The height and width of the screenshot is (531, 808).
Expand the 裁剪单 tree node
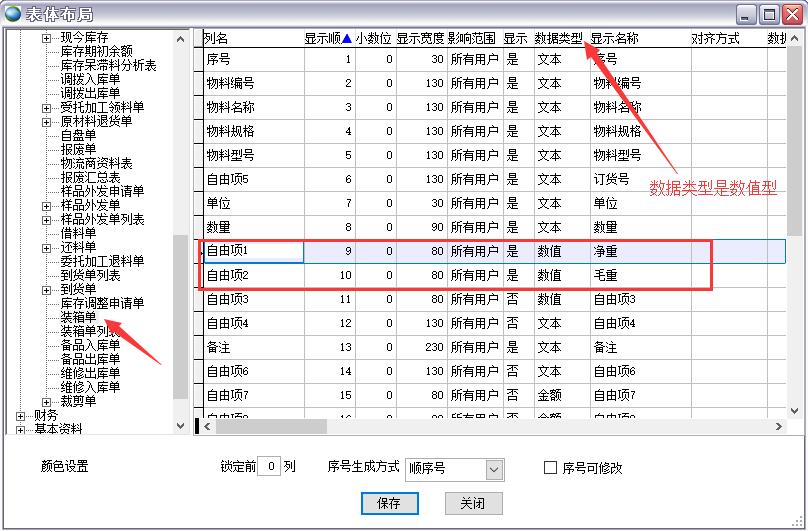coord(47,401)
